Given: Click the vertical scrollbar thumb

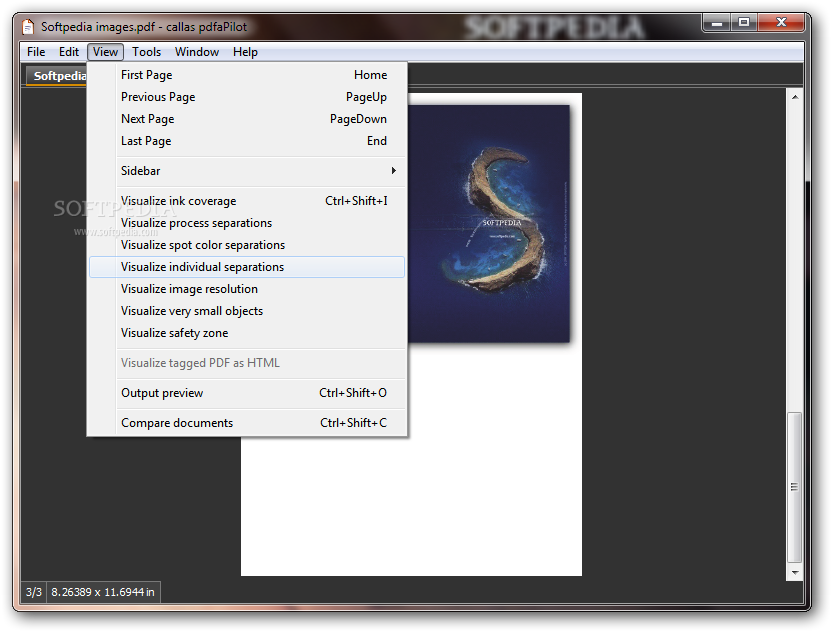Looking at the screenshot, I should pos(795,487).
